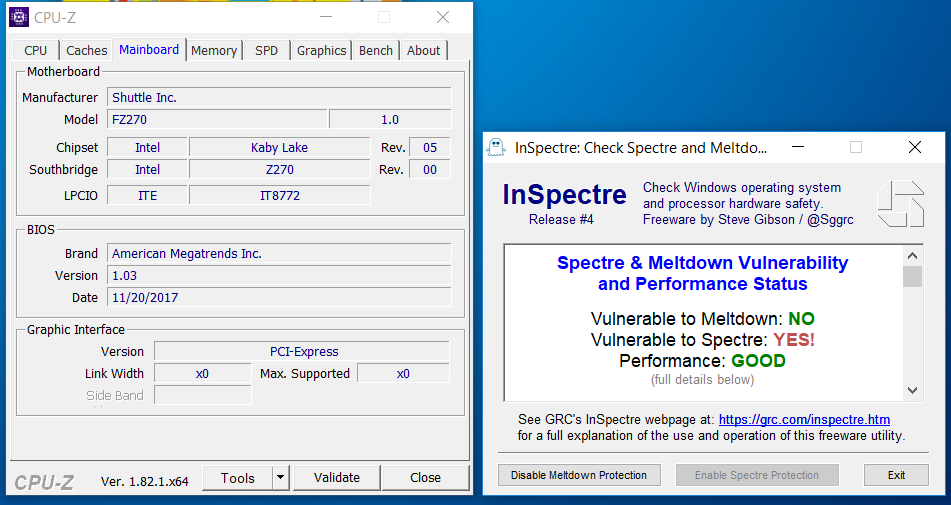Go to the About tab
951x505 pixels.
423,50
